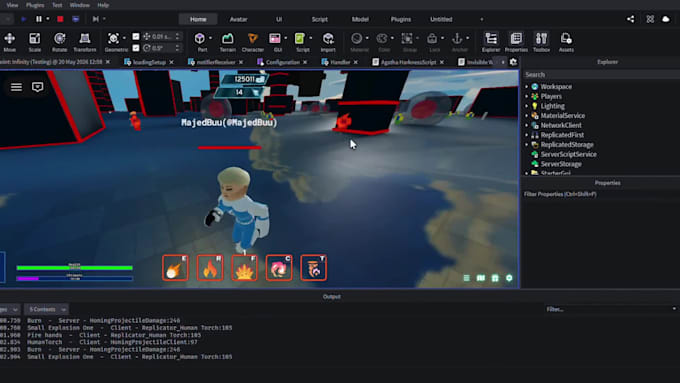Click the cloud icon in top right
The width and height of the screenshot is (680, 383).
coord(666,19)
